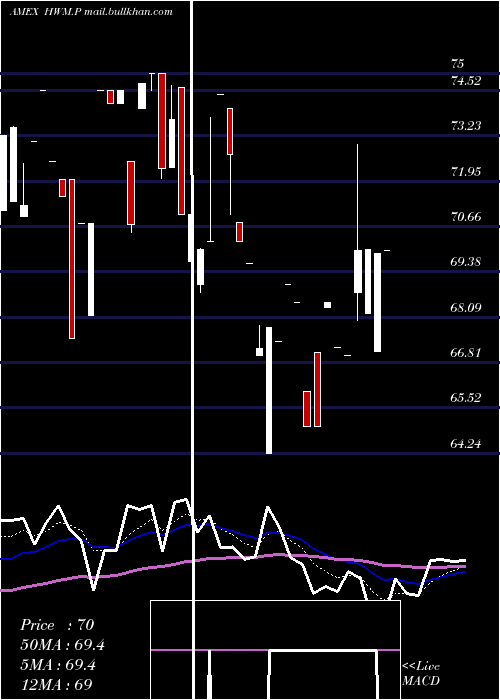
Task: Click the 68.09 price level label
Action: pyautogui.click(x=466, y=308)
